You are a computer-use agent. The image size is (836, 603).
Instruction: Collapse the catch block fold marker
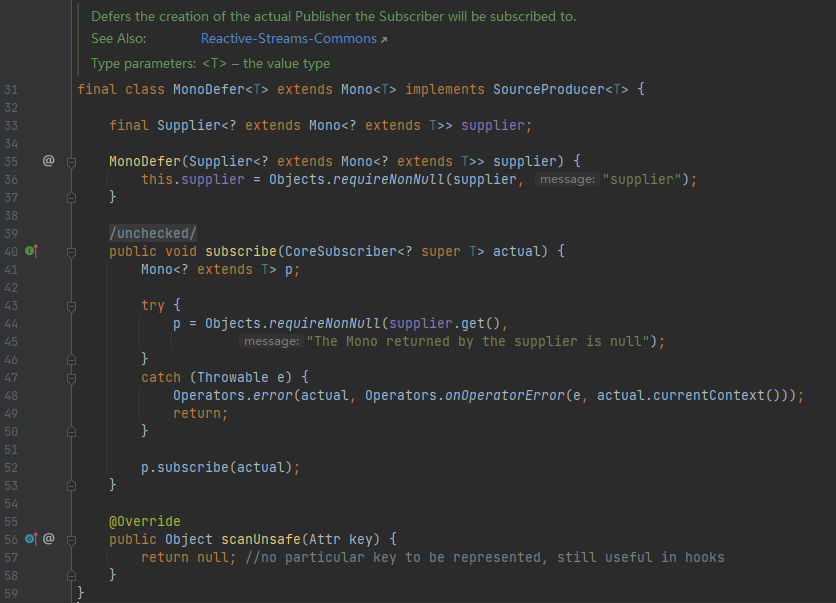pos(71,377)
